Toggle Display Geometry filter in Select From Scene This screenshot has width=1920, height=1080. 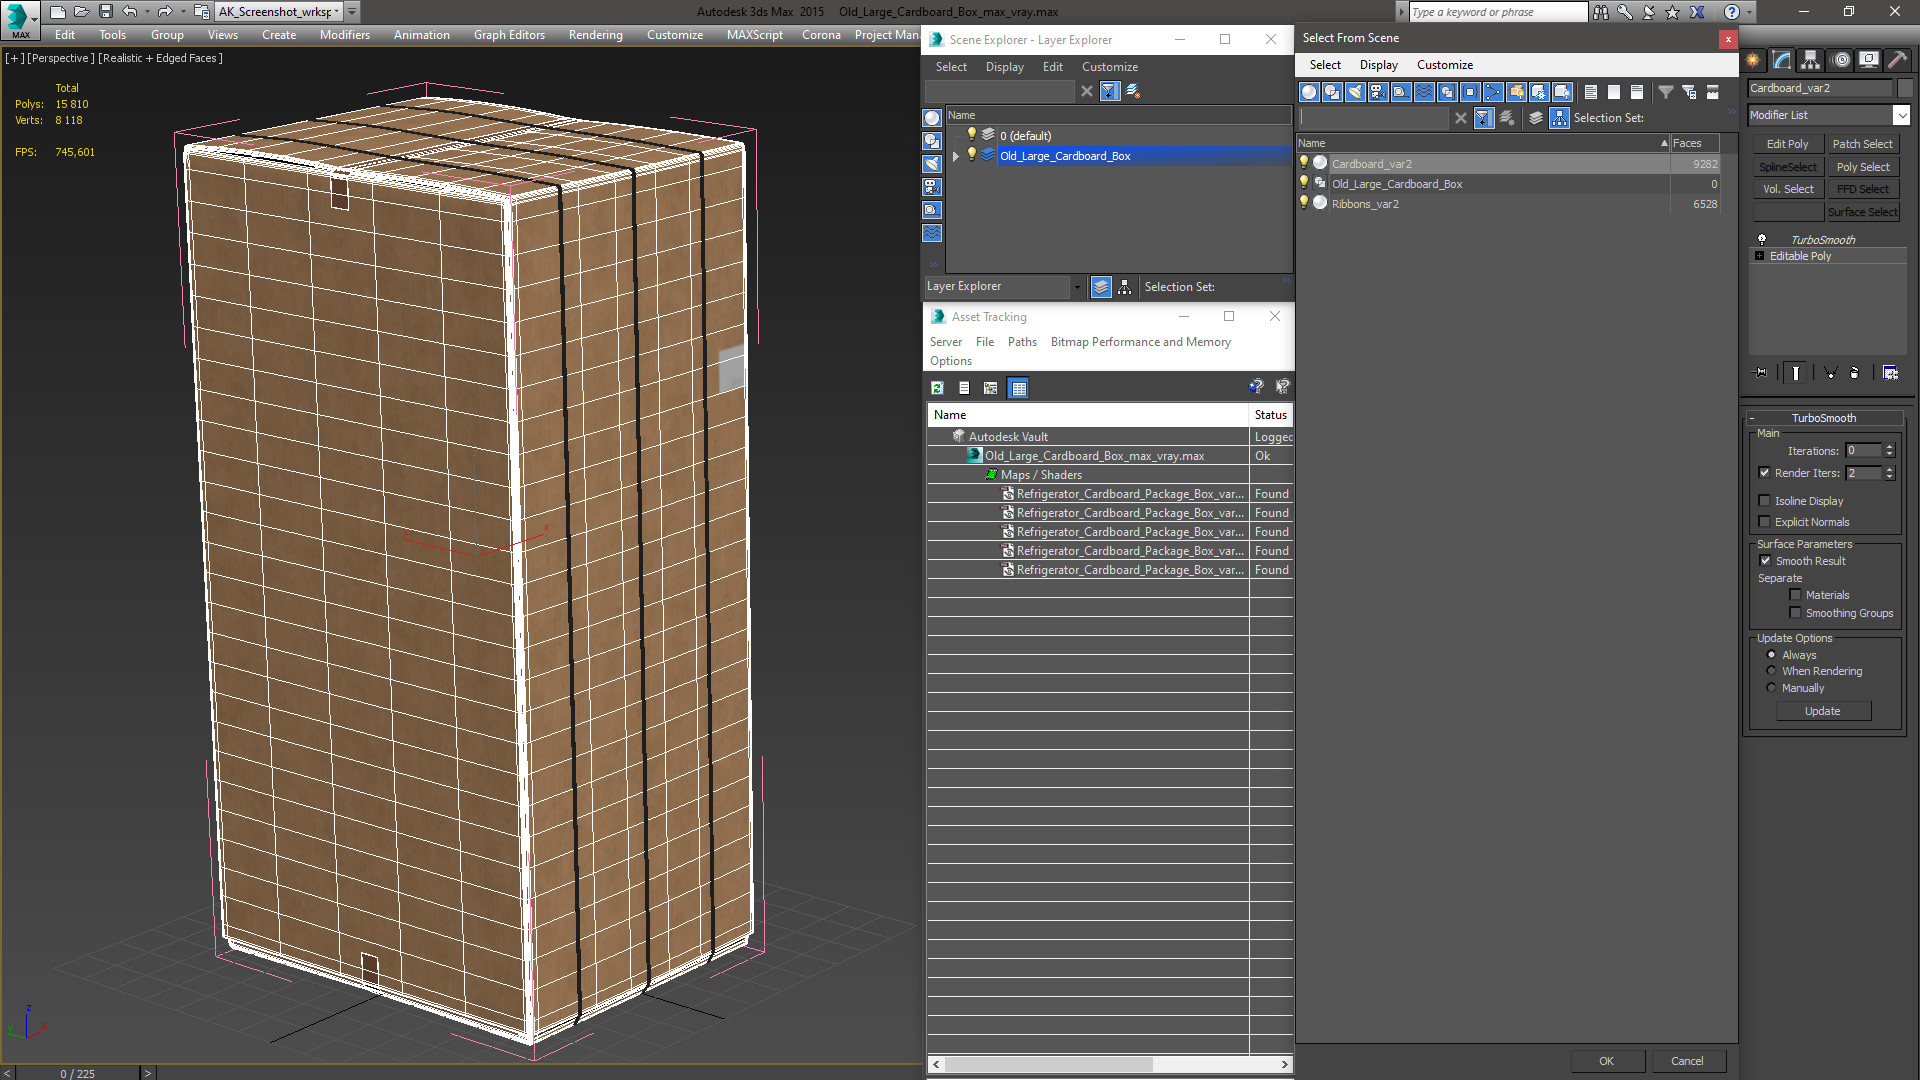pos(1309,92)
